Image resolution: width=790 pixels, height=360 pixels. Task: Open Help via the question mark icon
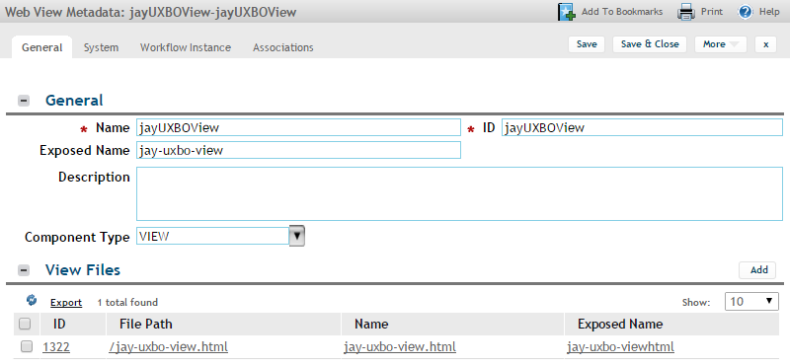tap(745, 12)
